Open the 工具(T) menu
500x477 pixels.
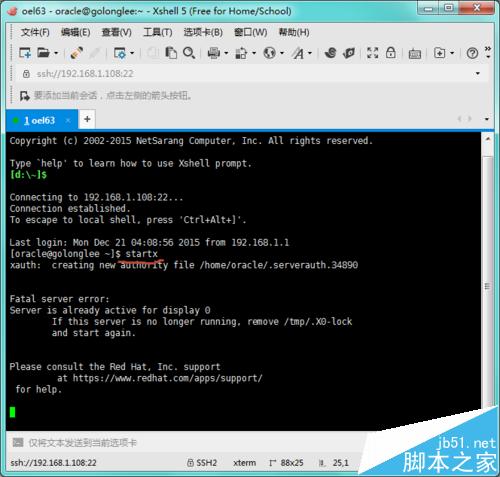click(x=157, y=32)
